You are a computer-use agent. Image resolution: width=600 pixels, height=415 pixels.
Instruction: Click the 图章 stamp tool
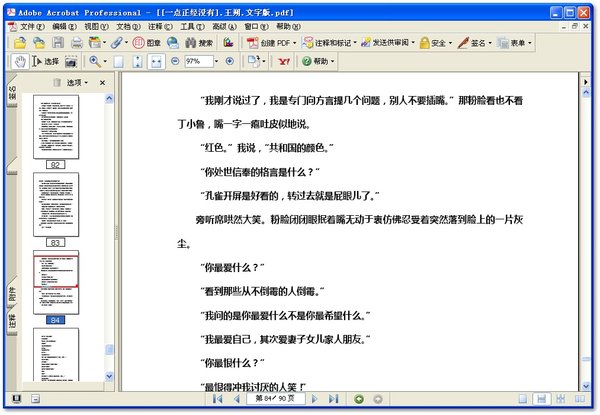point(146,43)
